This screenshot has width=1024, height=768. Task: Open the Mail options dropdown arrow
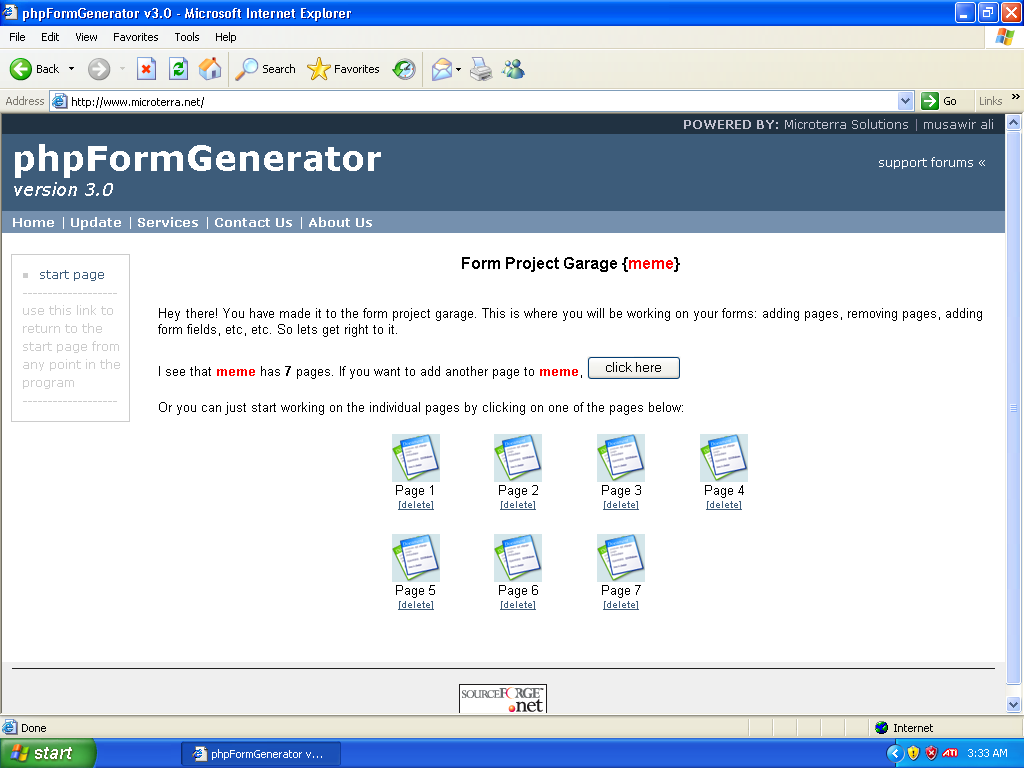tap(458, 69)
